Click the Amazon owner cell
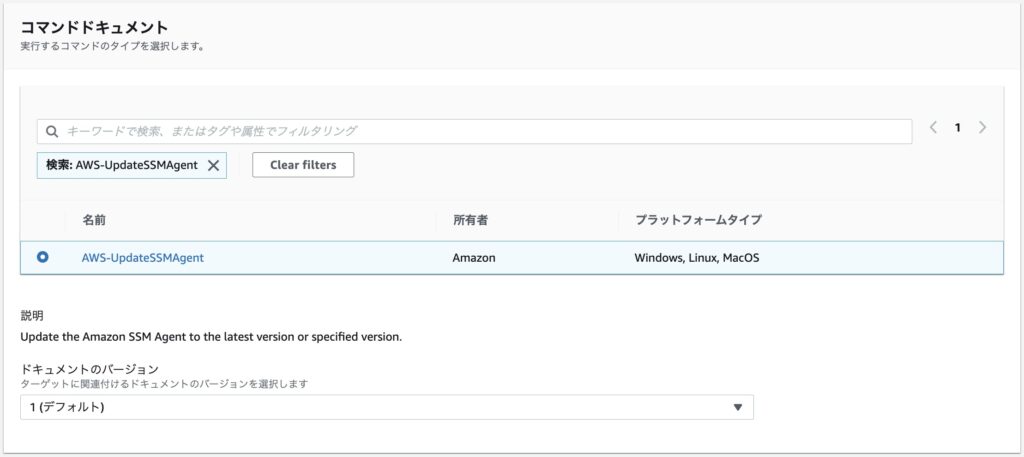Image resolution: width=1024 pixels, height=457 pixels. (x=473, y=258)
